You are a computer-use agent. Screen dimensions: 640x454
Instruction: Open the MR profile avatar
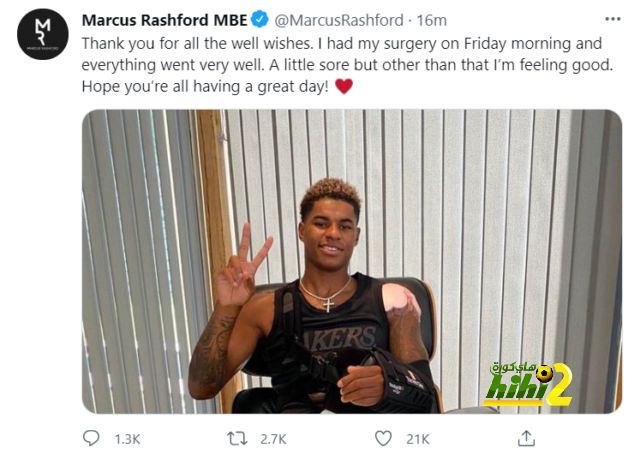[x=43, y=34]
